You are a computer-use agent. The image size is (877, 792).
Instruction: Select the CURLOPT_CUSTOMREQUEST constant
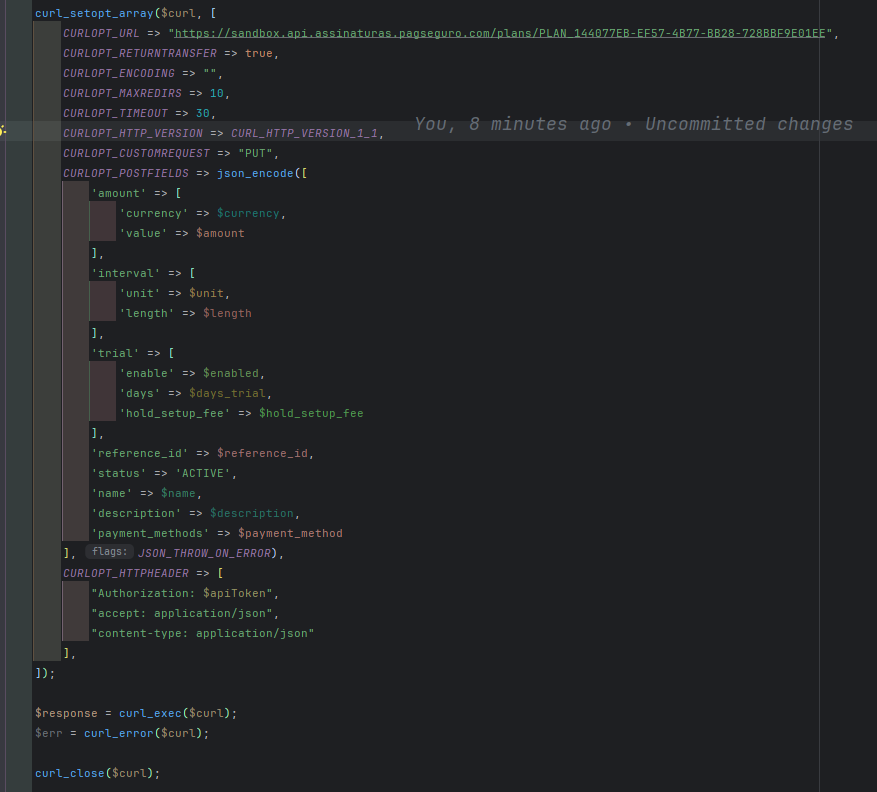(x=136, y=153)
